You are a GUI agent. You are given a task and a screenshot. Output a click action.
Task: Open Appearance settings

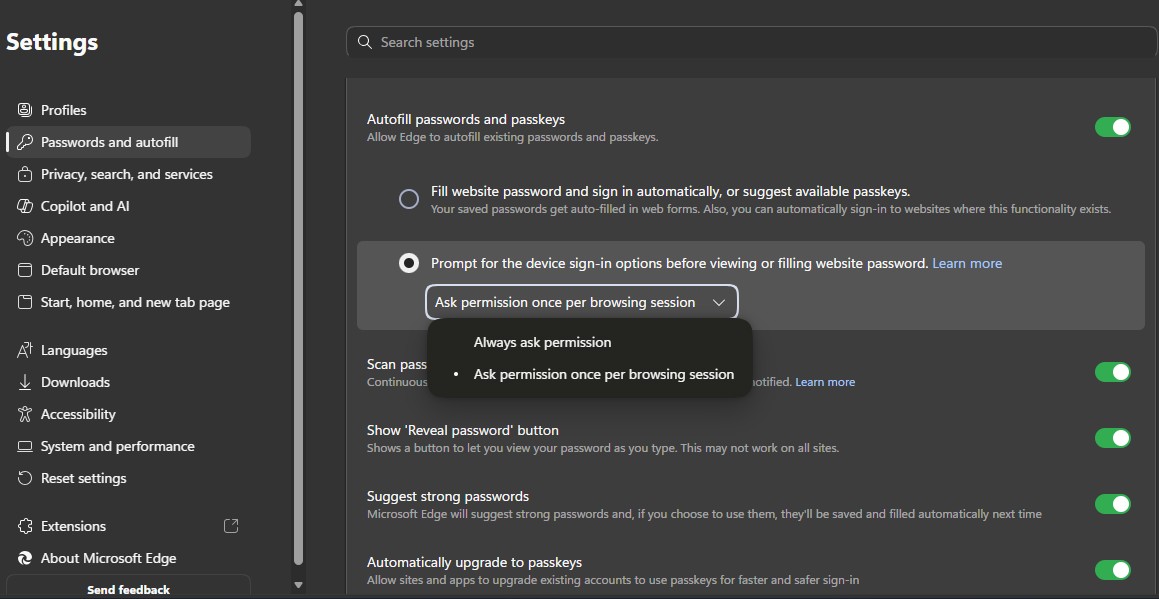coord(129,238)
